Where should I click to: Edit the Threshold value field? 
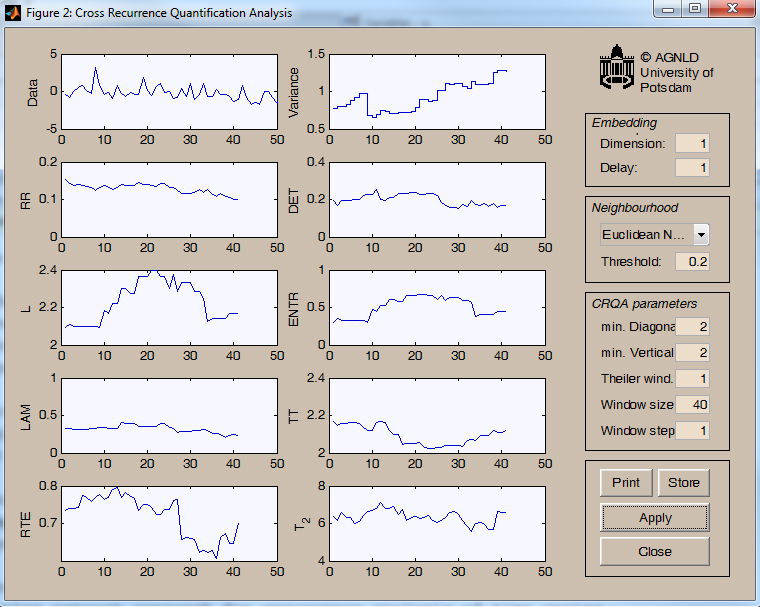[692, 262]
